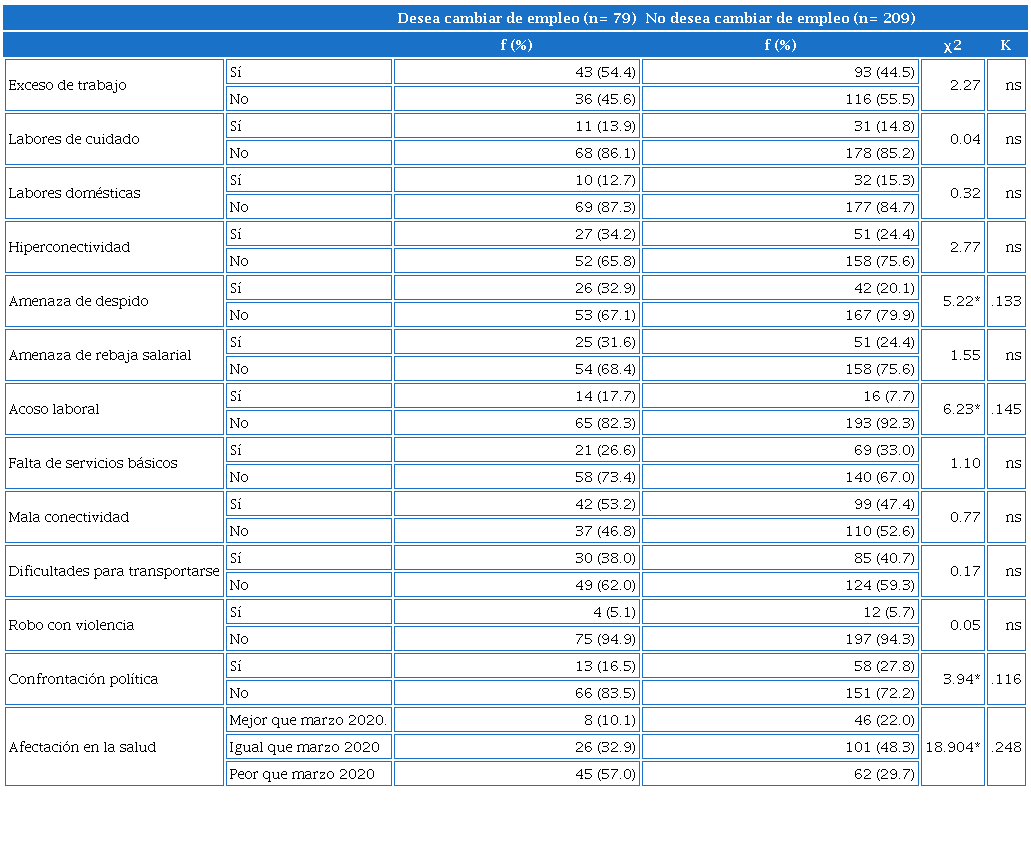The width and height of the screenshot is (1031, 859).
Task: Select the chi-square value 18.904*
Action: pyautogui.click(x=951, y=748)
